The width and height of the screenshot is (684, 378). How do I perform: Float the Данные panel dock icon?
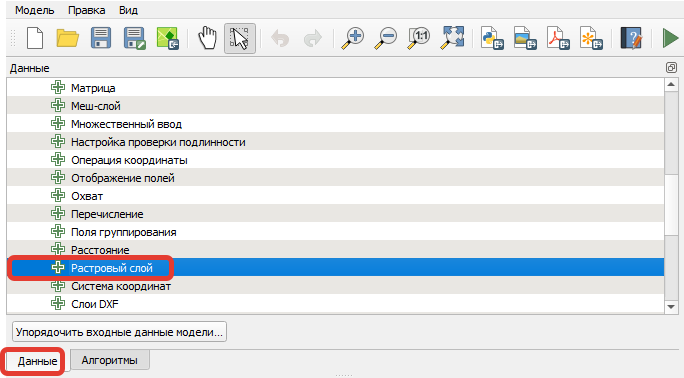[x=671, y=68]
